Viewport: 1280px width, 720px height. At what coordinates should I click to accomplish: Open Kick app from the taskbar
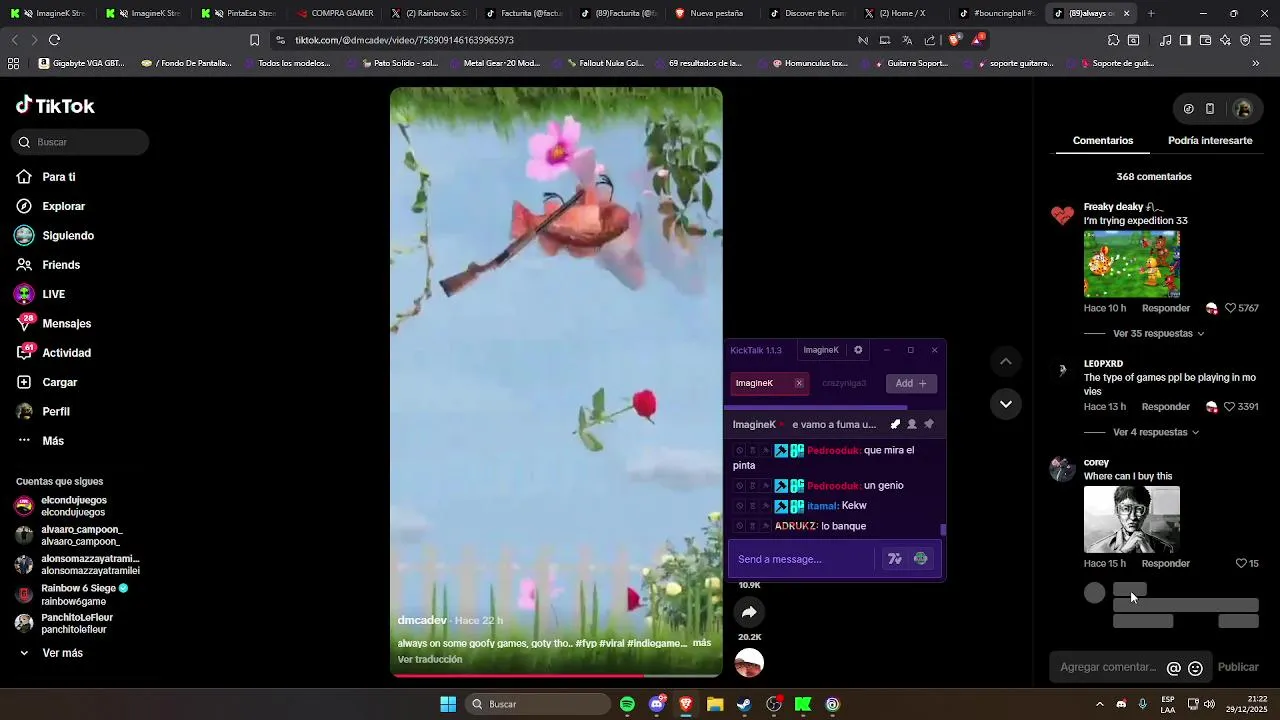tap(803, 704)
